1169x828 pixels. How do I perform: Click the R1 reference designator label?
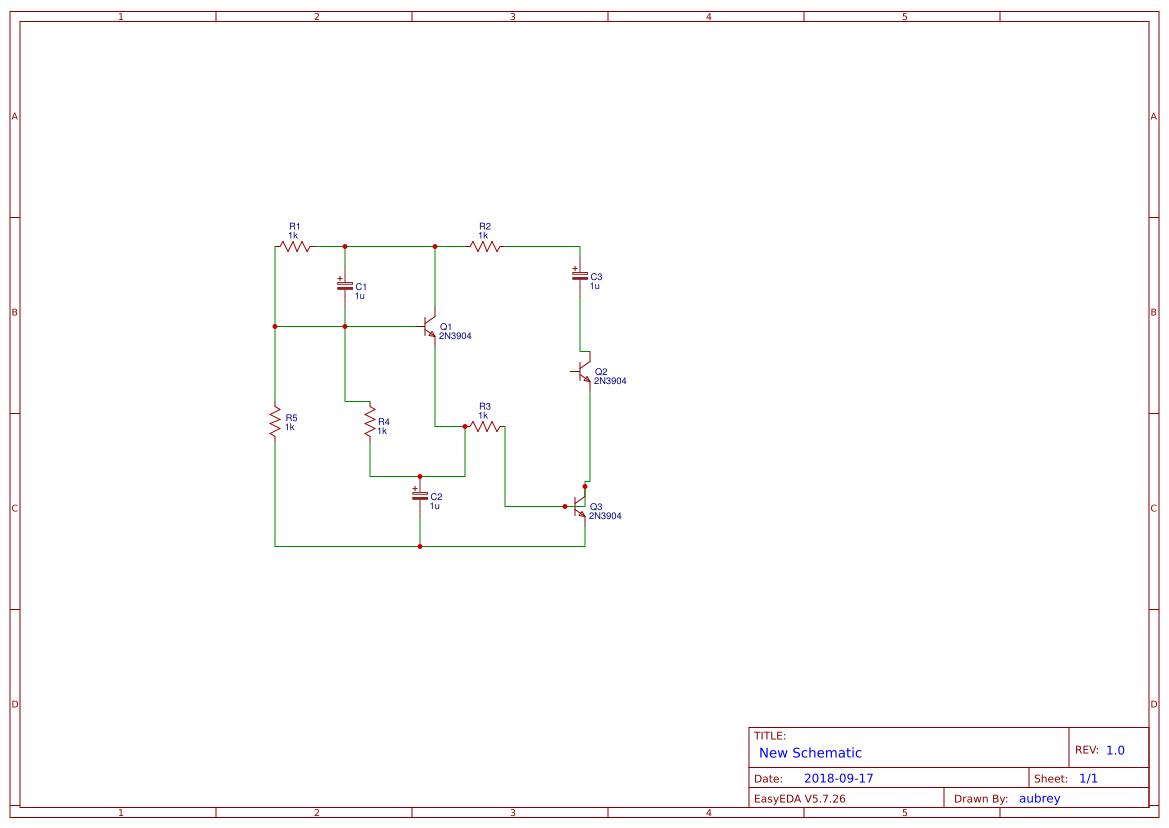point(292,225)
